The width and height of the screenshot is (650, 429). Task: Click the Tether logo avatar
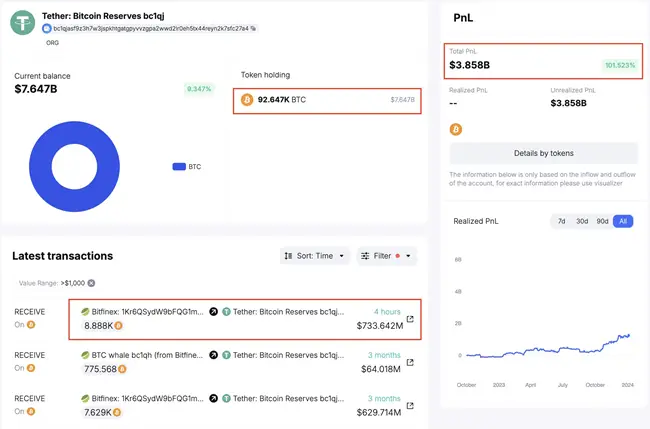(22, 22)
